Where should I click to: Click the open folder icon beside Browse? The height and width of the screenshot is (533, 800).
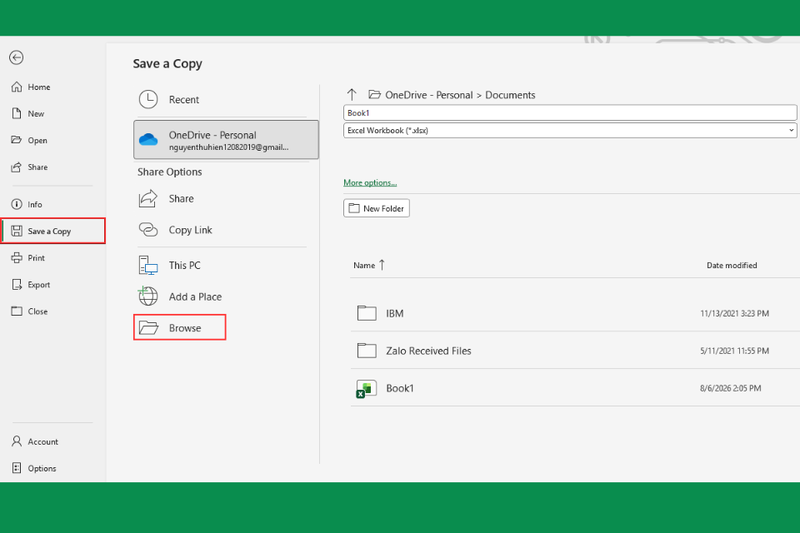point(148,327)
